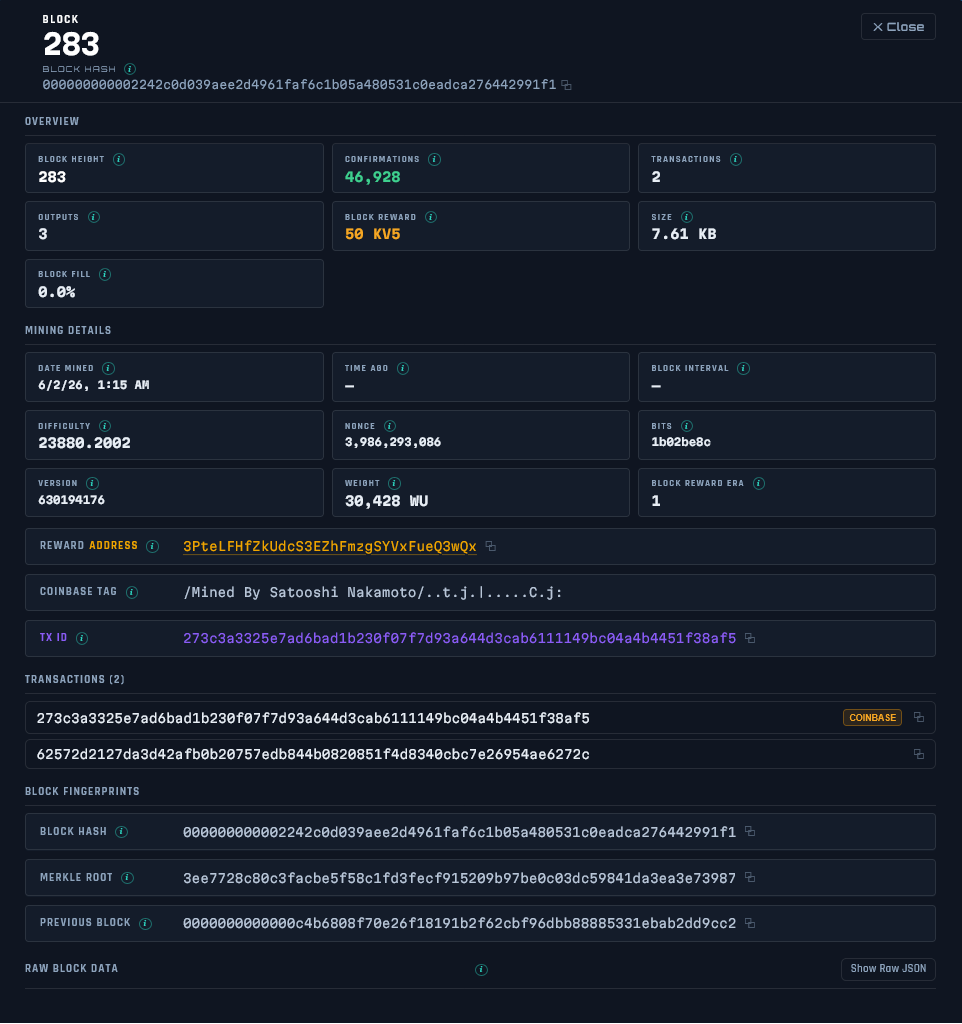
Task: Click the Show Raw JSON button
Action: coord(888,968)
